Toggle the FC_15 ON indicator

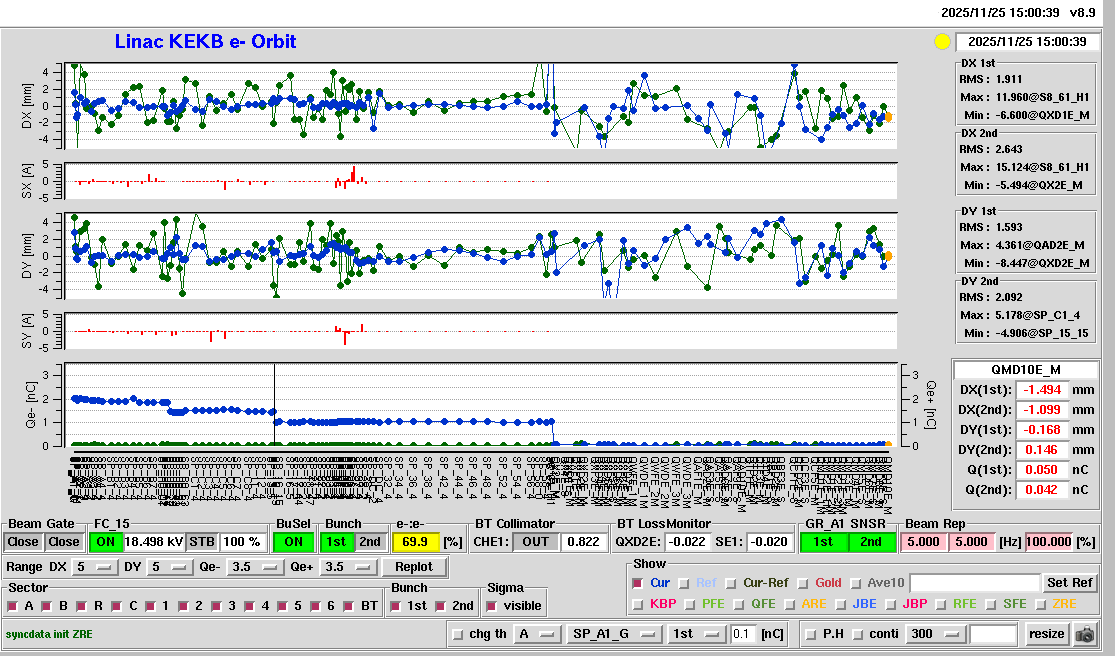coord(105,542)
